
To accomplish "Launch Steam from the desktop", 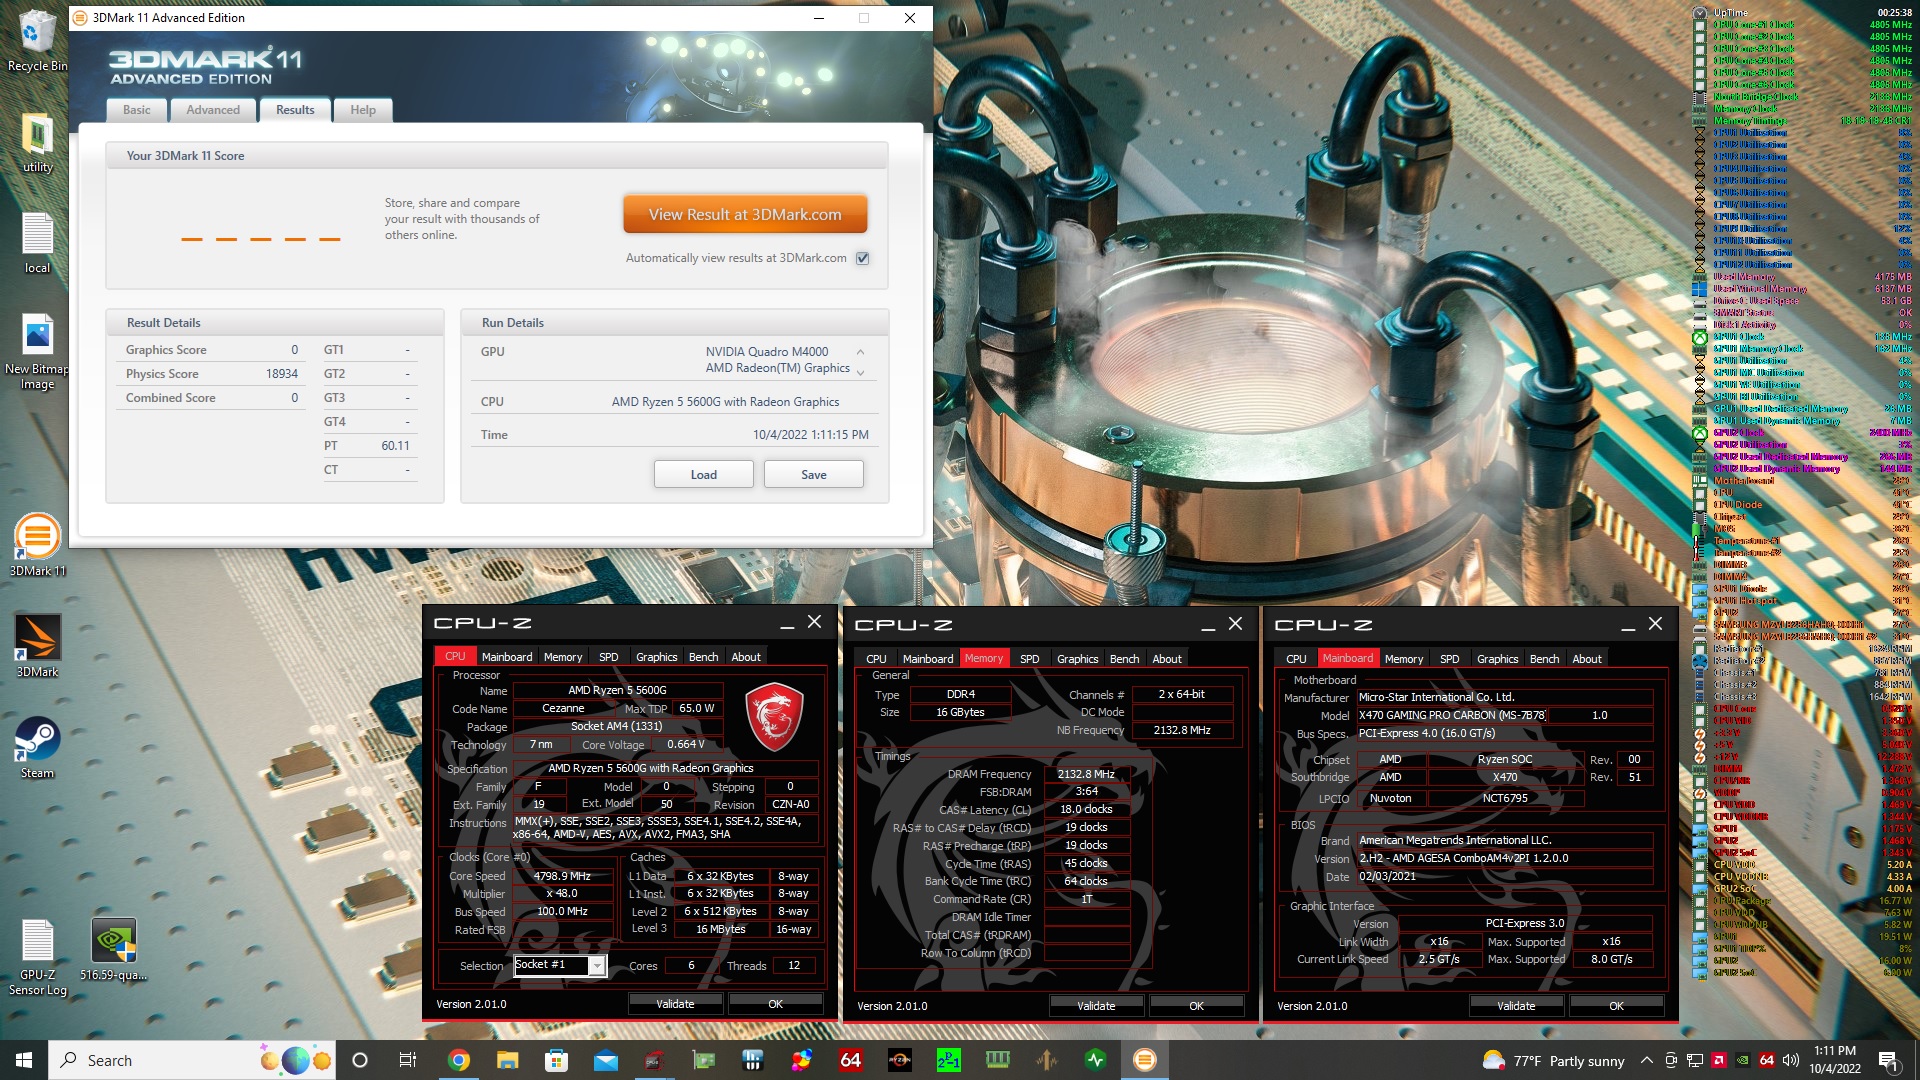I will click(37, 747).
